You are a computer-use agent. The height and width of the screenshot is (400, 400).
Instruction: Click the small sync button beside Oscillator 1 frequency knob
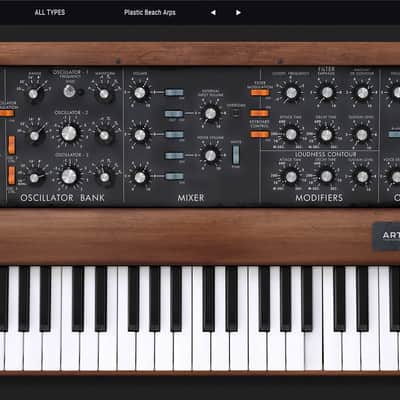coord(81,92)
